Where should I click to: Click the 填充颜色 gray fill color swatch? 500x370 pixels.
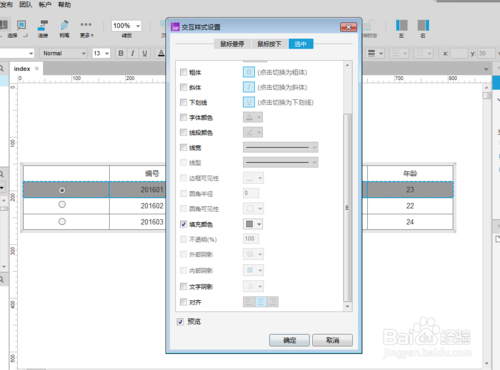pyautogui.click(x=249, y=224)
